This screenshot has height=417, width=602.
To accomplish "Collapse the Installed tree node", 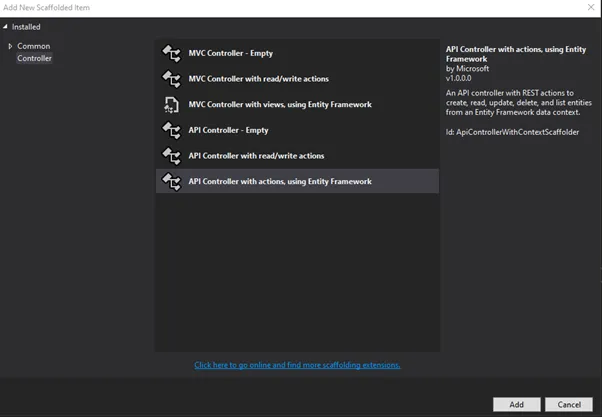I will pos(5,26).
